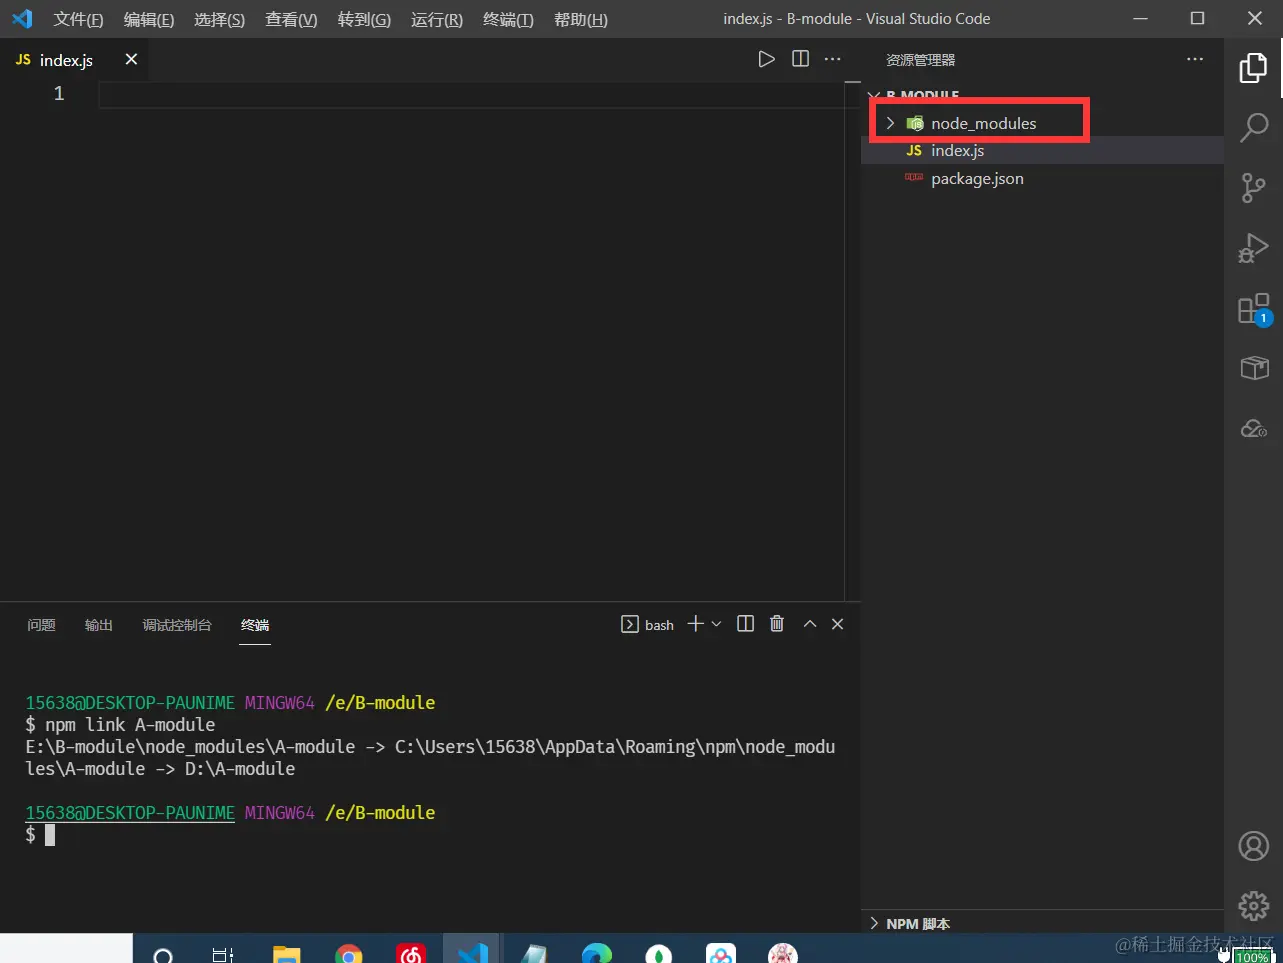Open the package box view in activity bar
Screen dimensions: 1283x963
[x=1254, y=368]
